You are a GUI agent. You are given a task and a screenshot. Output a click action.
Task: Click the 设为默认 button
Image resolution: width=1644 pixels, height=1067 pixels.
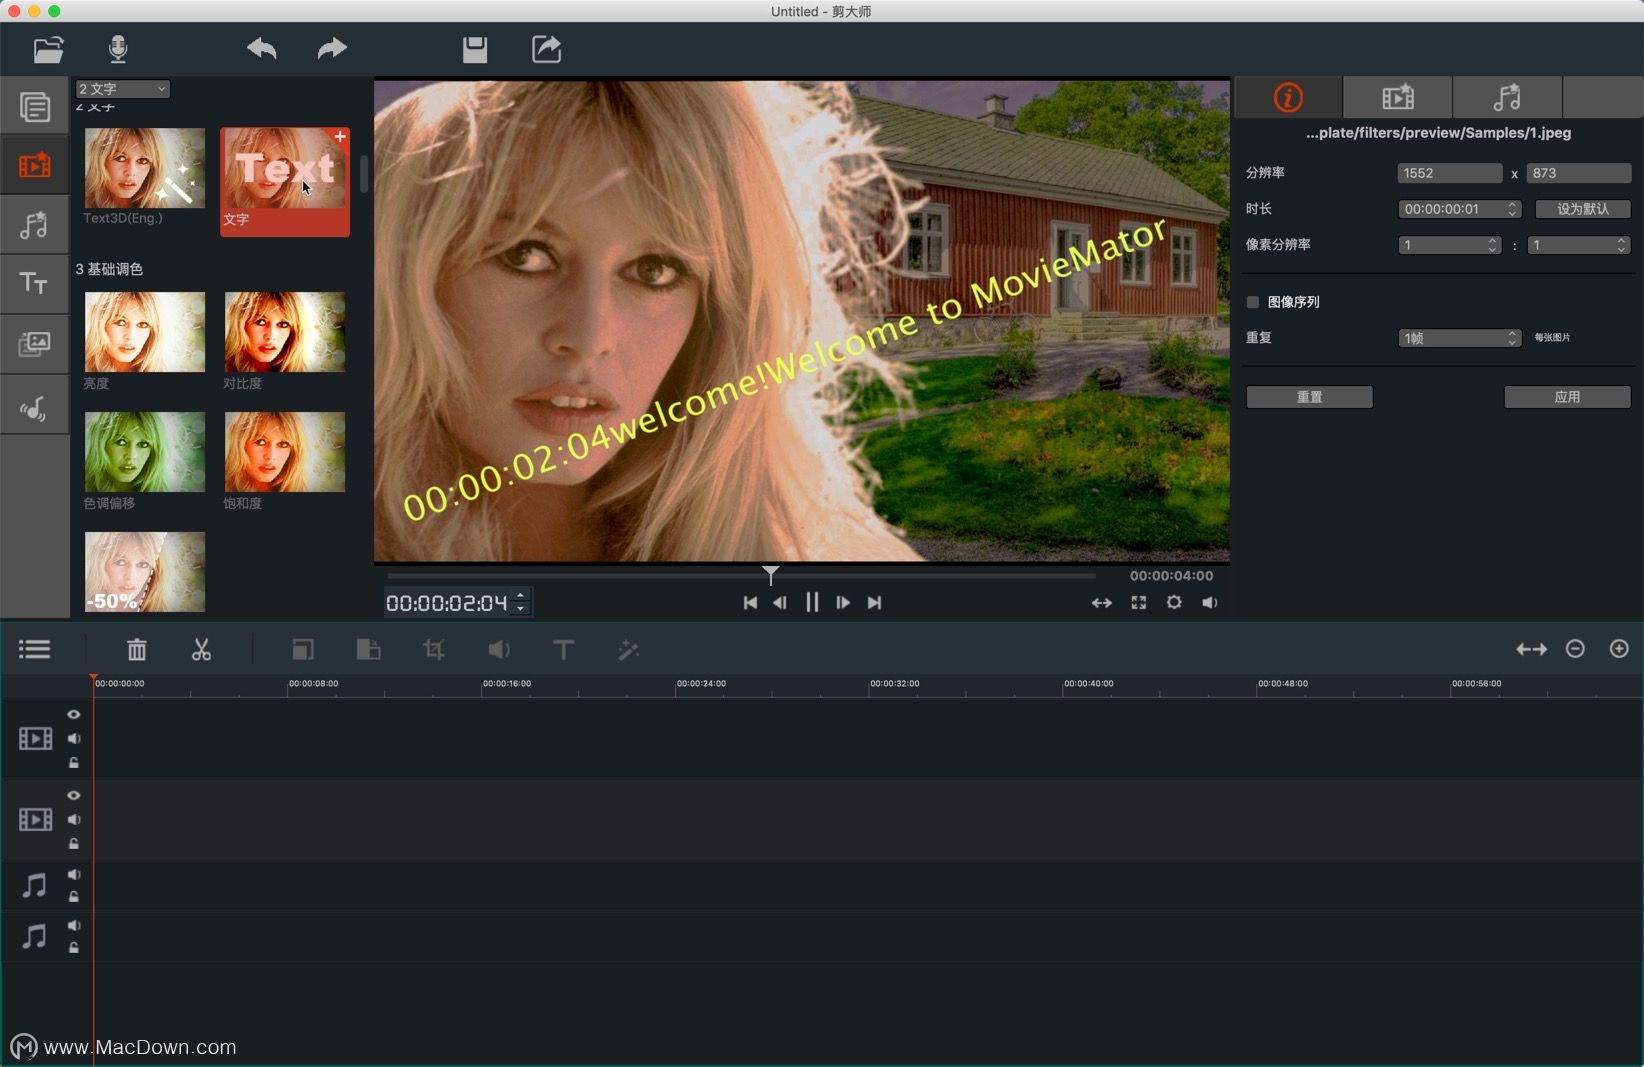click(1583, 209)
